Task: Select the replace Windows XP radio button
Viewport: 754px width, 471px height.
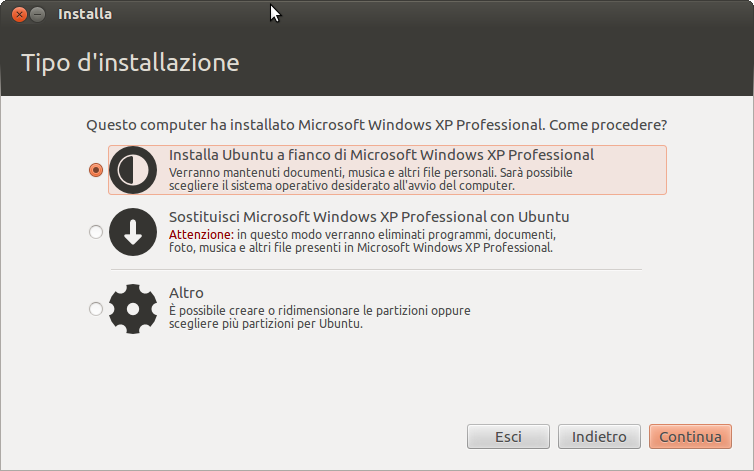Action: click(96, 232)
